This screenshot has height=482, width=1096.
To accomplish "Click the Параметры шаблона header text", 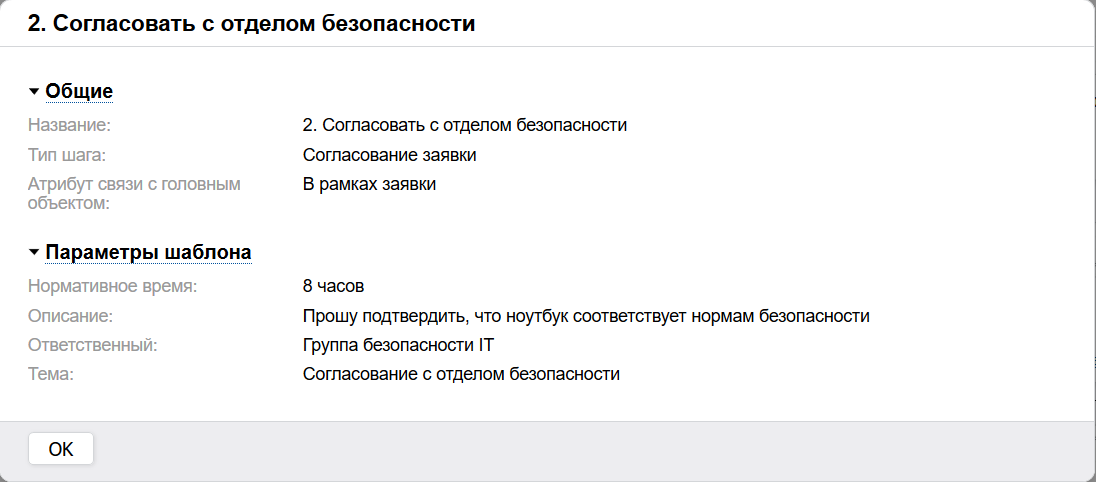I will point(148,252).
